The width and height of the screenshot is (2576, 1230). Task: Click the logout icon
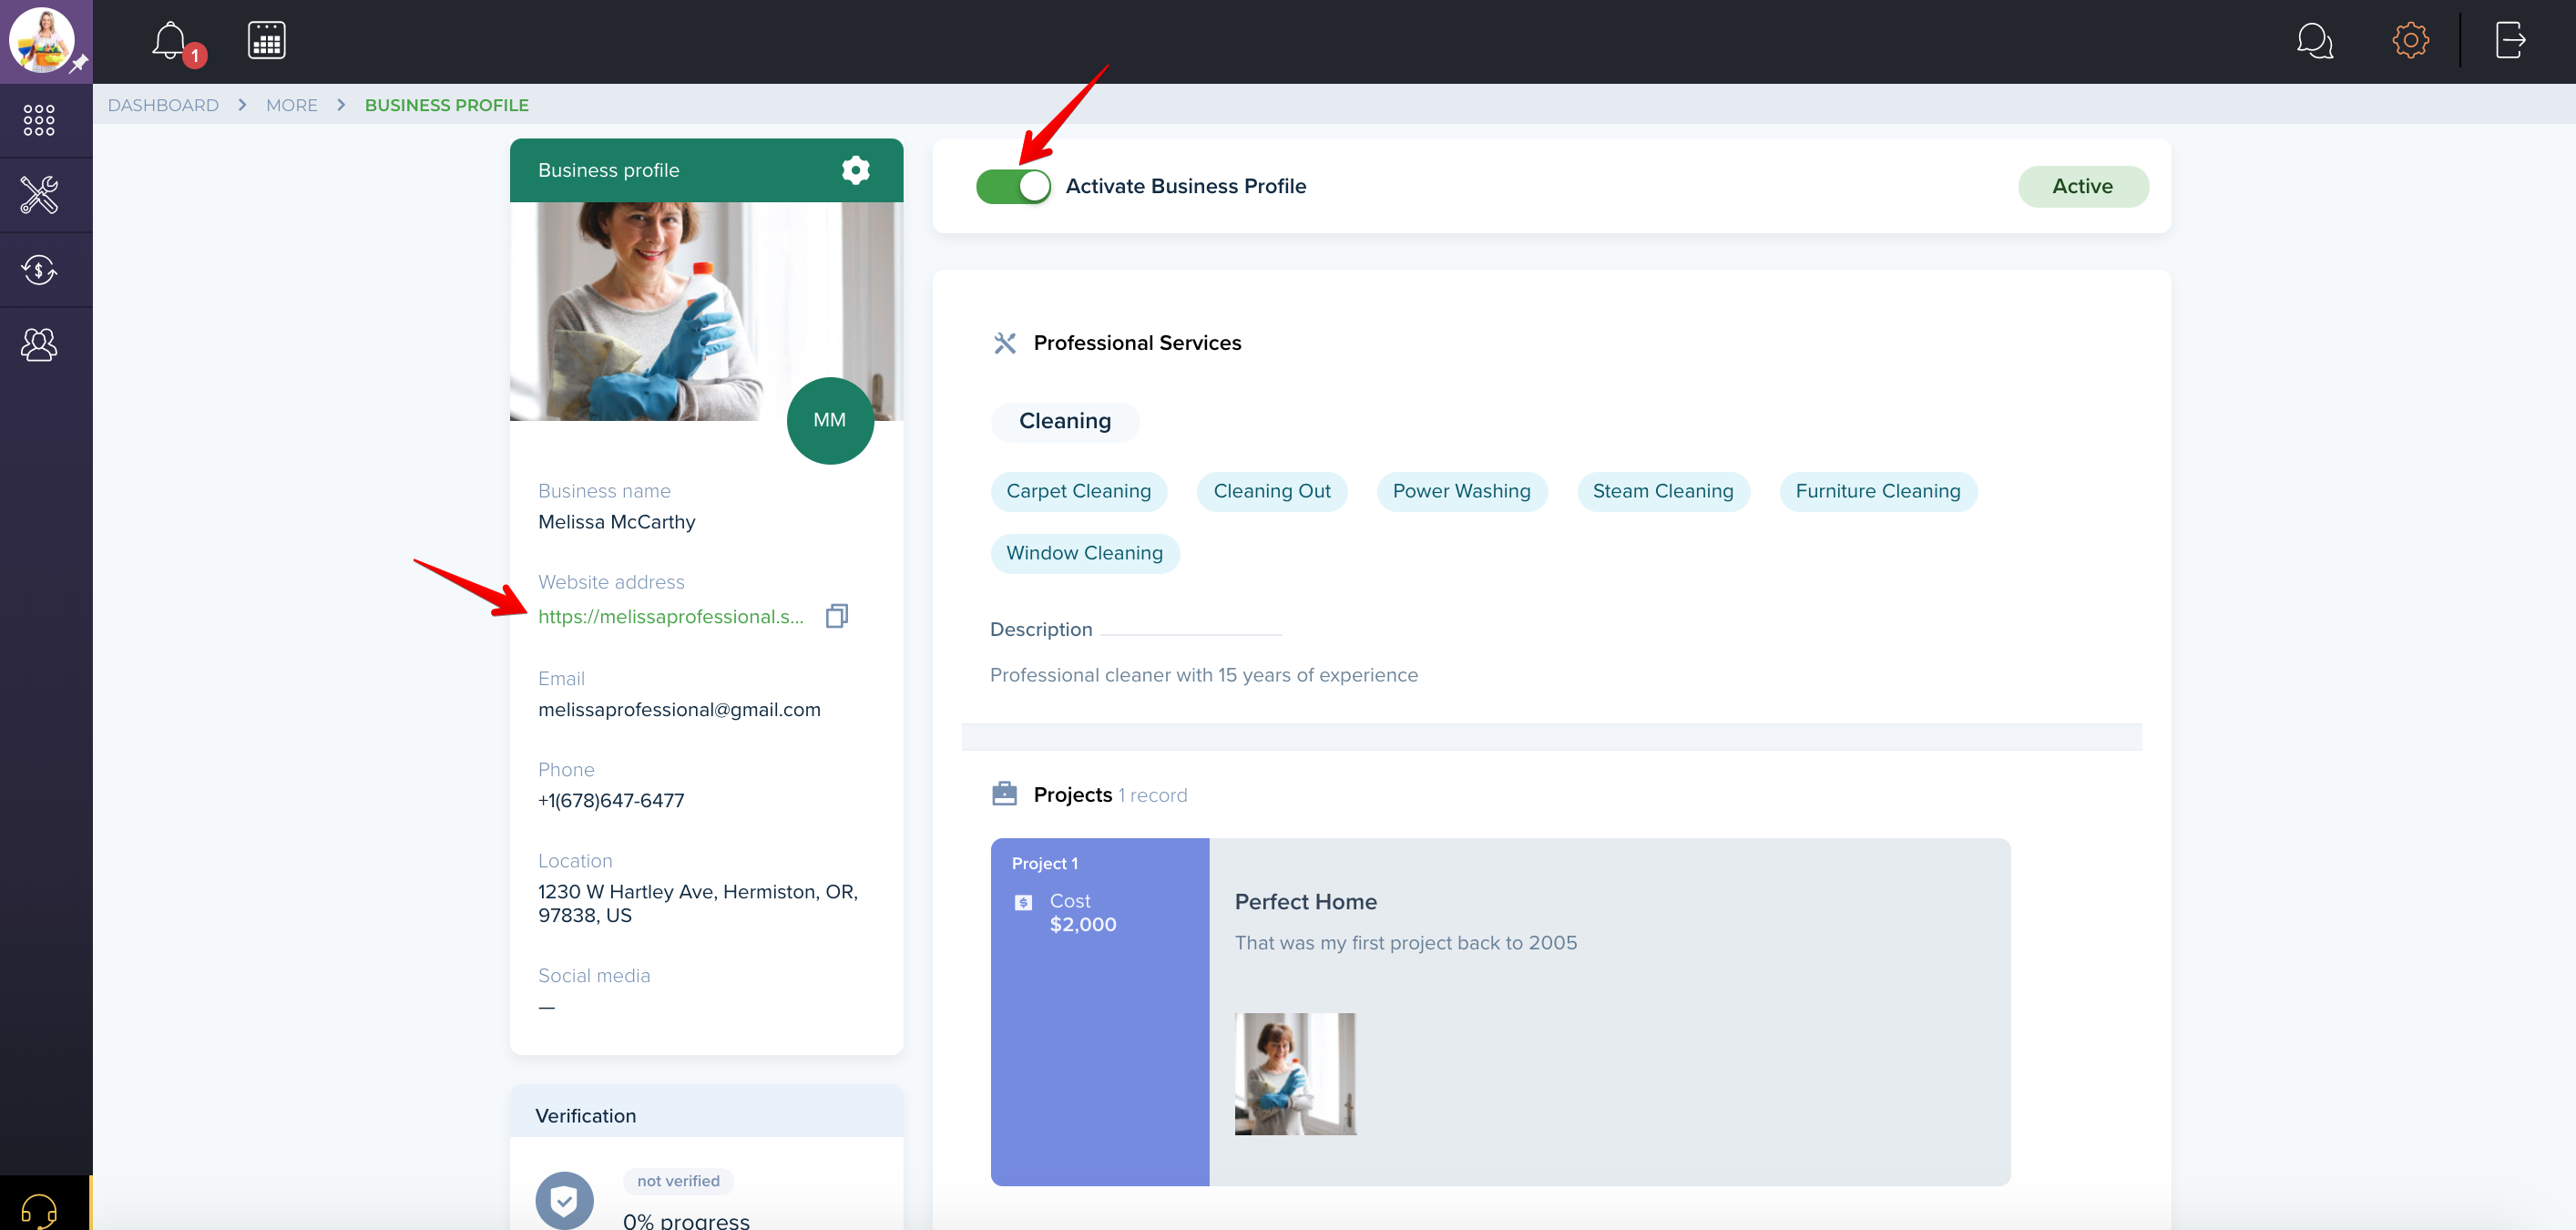[2510, 41]
